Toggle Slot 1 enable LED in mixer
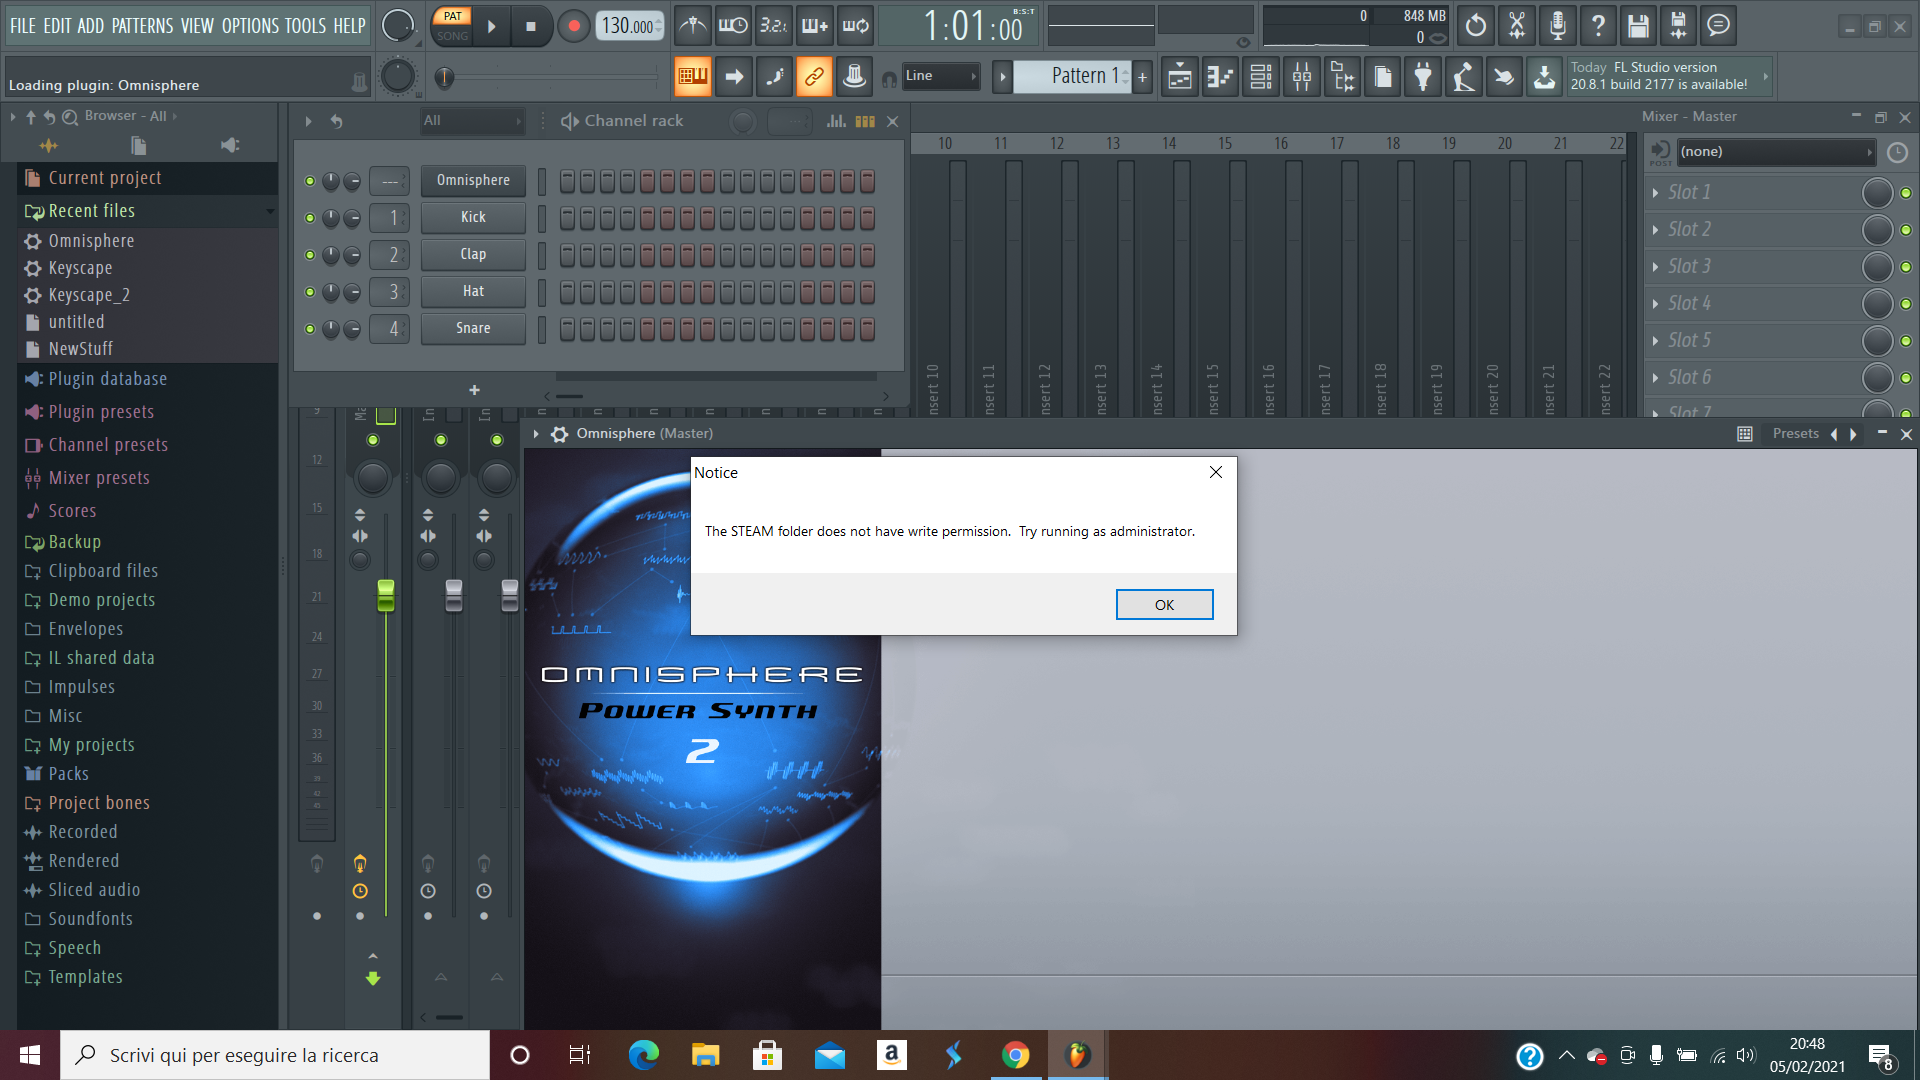 click(1906, 193)
